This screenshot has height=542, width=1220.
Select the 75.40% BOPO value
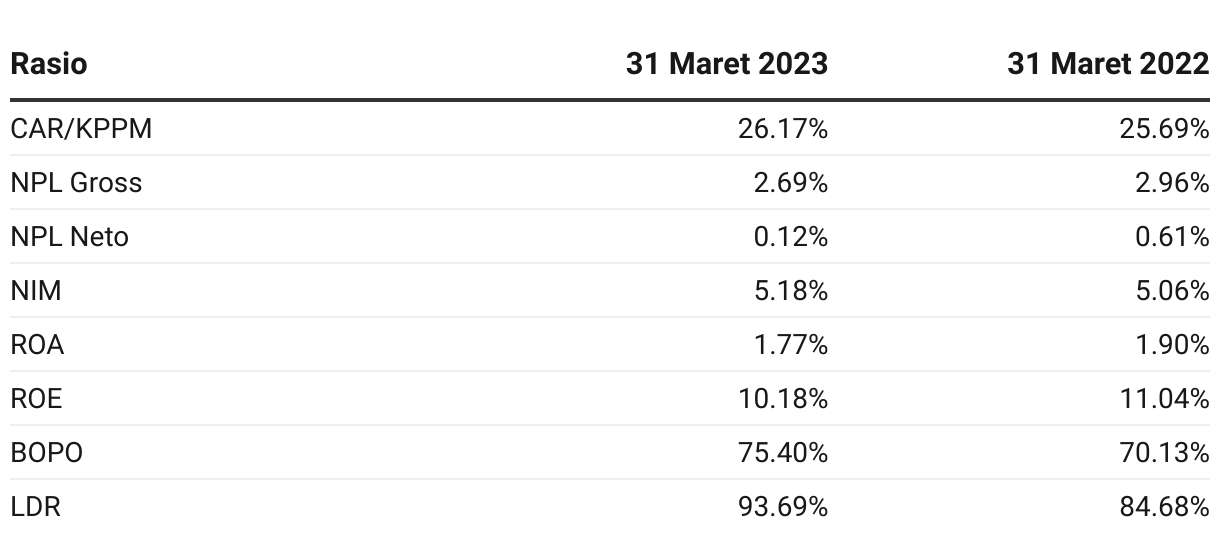784,453
